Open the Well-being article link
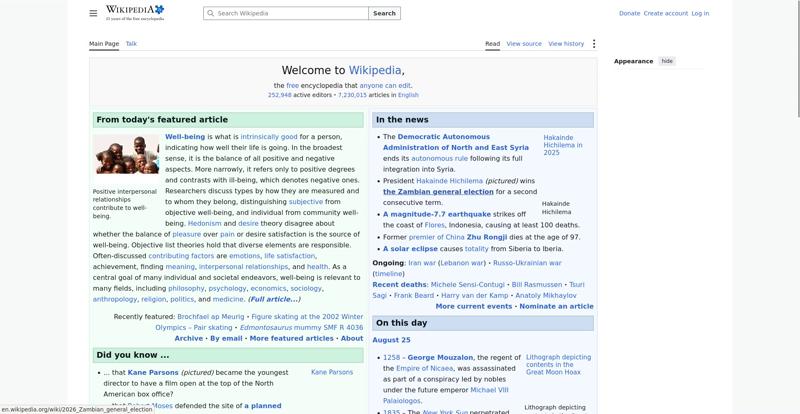 pos(185,137)
